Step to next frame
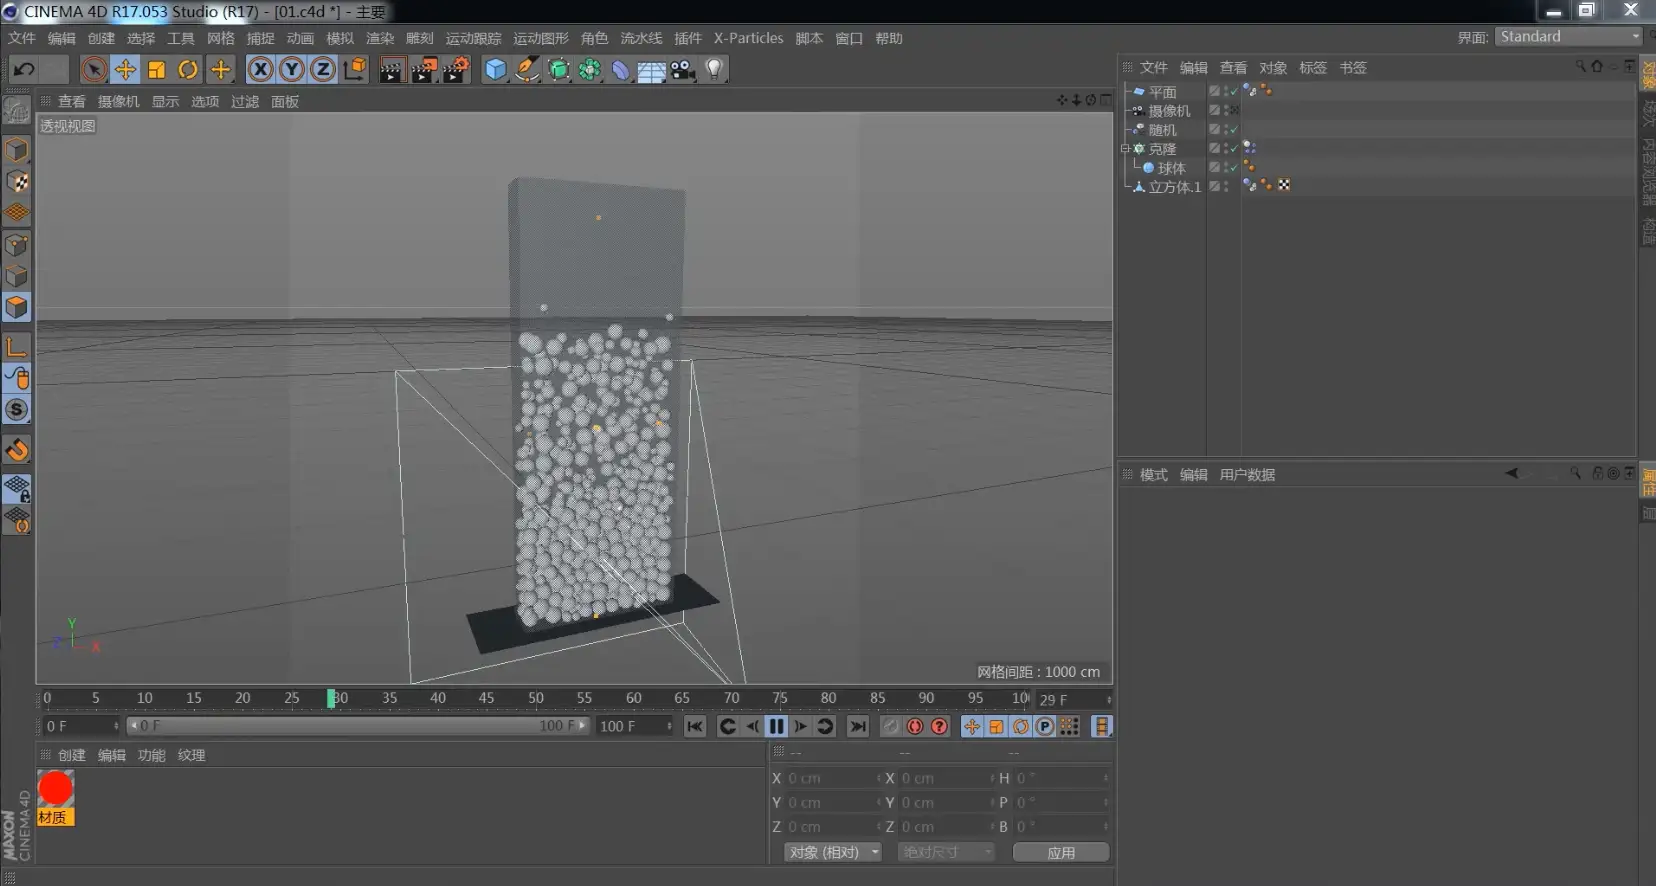 tap(801, 726)
